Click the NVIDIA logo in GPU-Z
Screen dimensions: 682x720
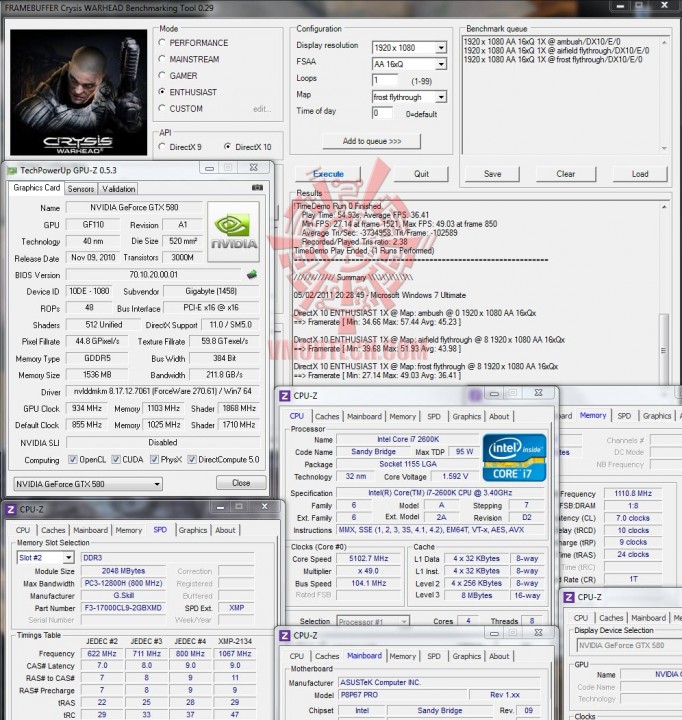coord(233,231)
